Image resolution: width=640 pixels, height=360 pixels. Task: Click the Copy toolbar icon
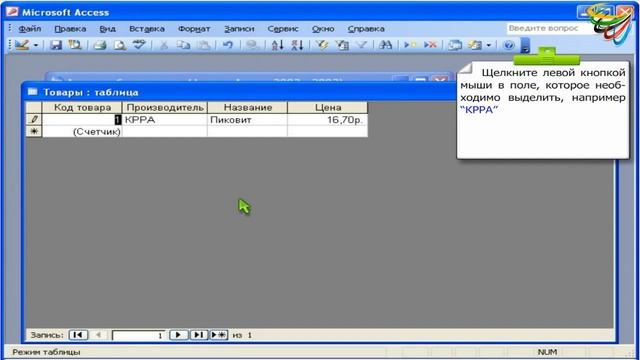[x=184, y=45]
